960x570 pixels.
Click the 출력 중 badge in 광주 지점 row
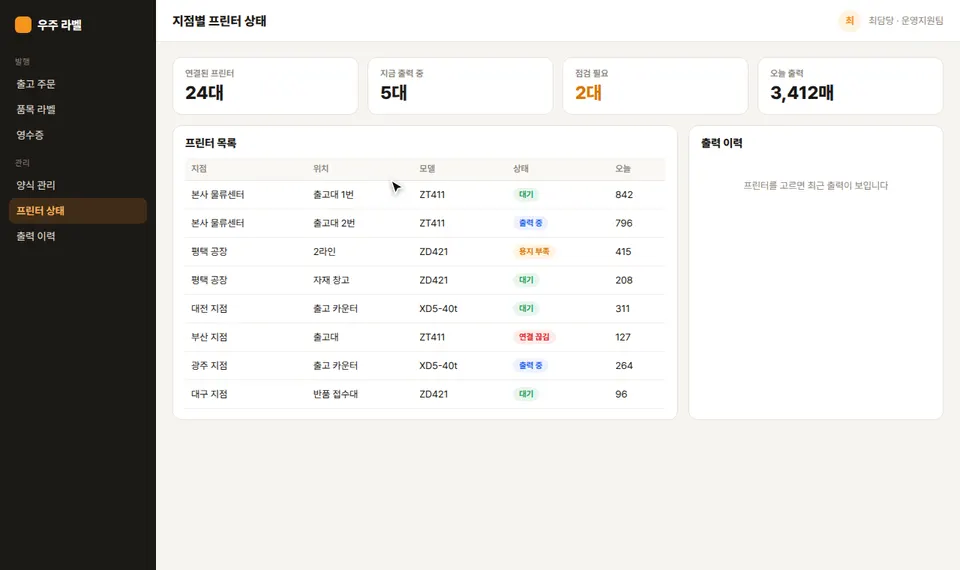coord(531,366)
